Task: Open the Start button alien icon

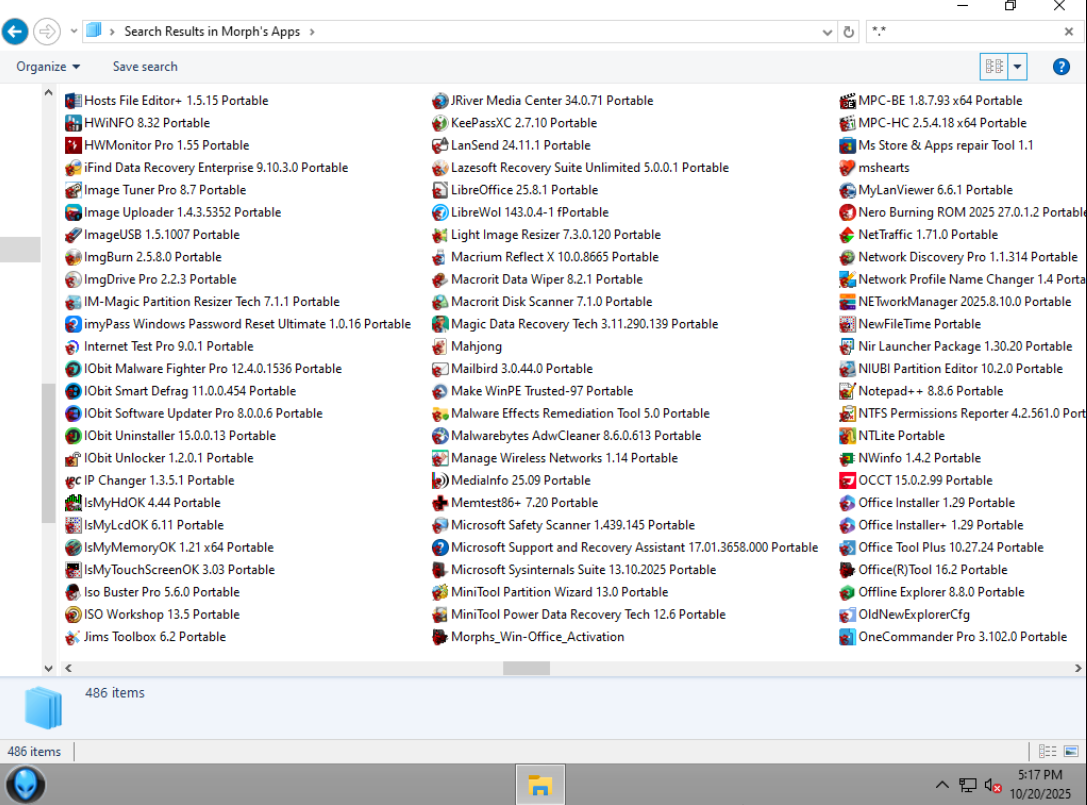Action: pos(26,785)
